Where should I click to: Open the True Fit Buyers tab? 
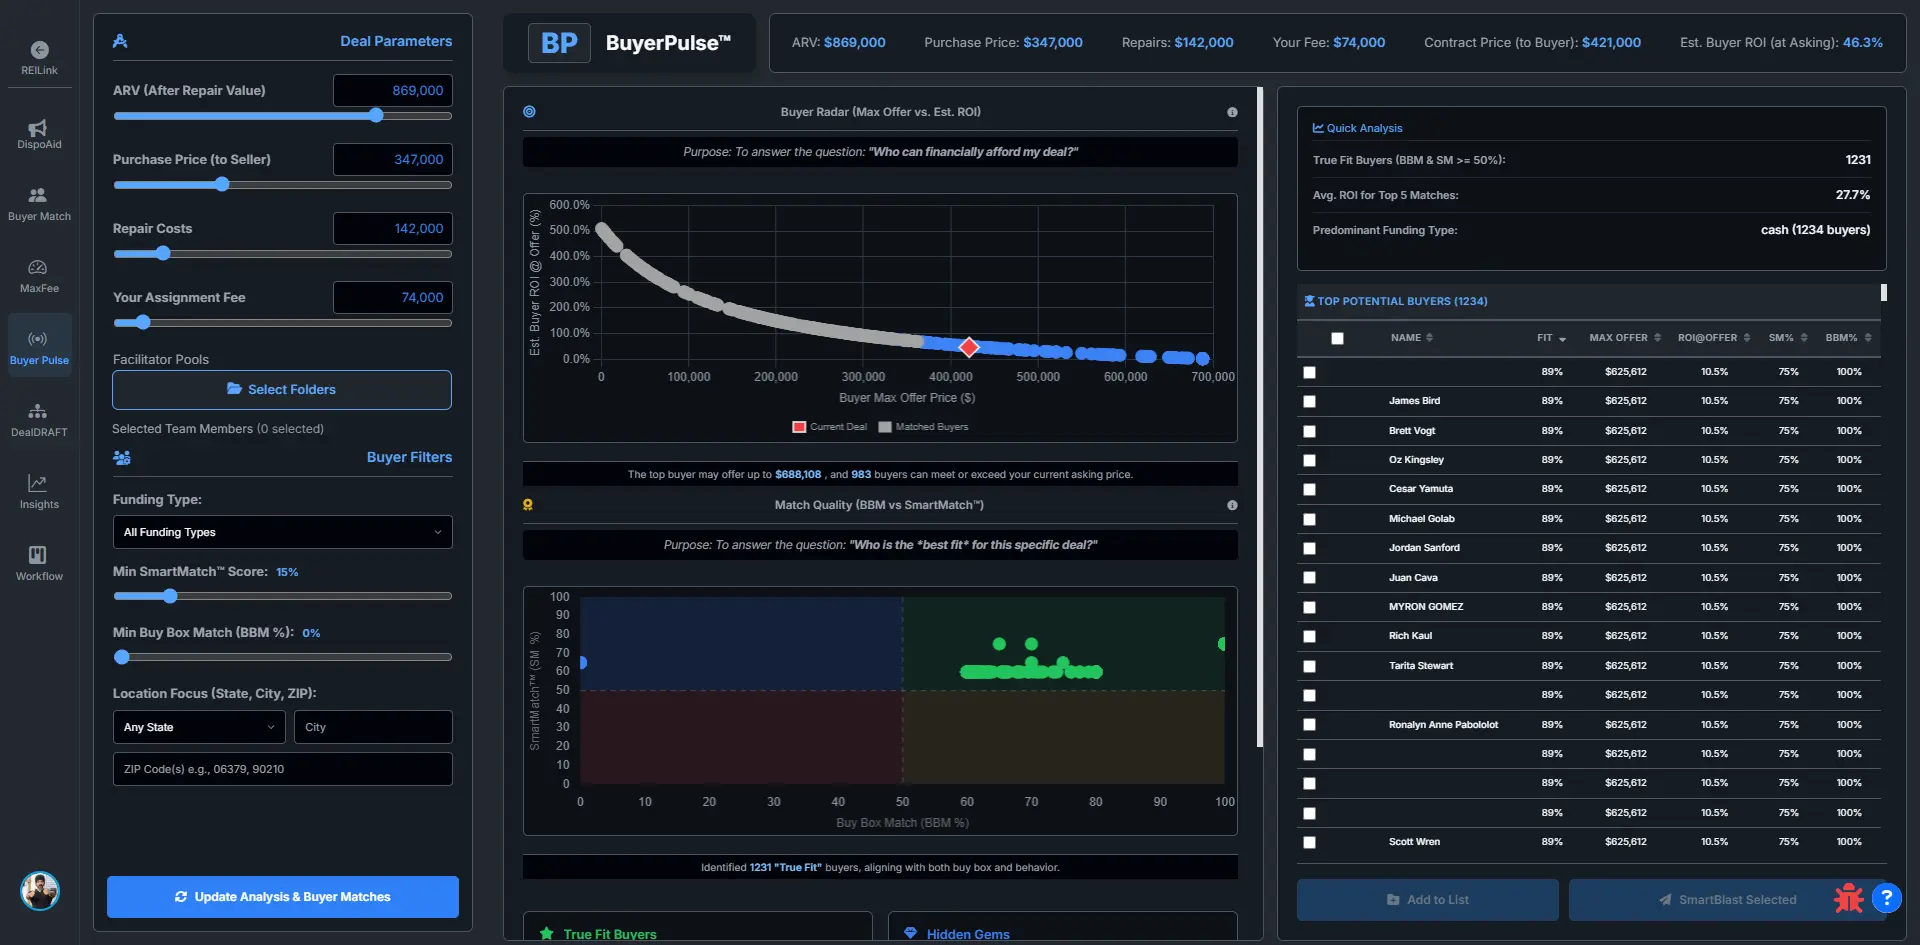[698, 928]
